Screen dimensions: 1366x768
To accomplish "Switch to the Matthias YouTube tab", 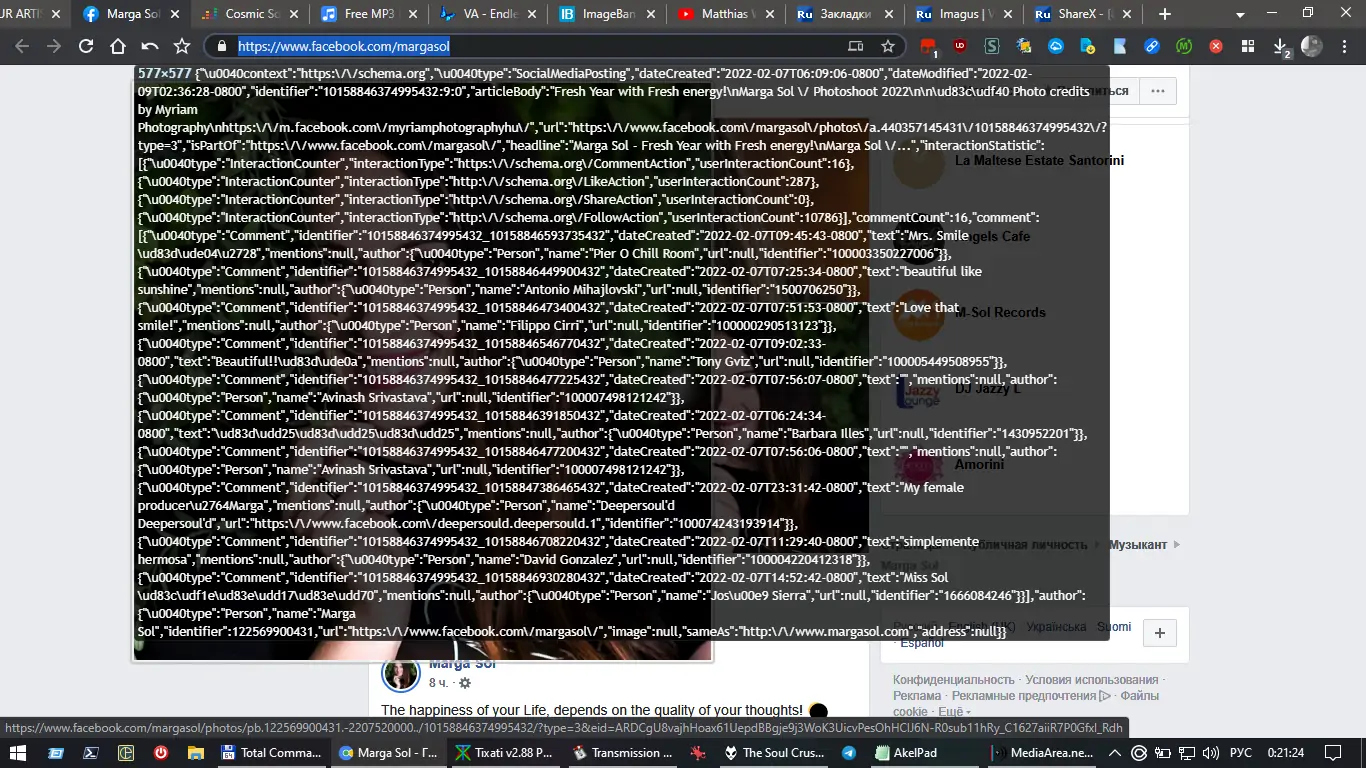I will click(x=725, y=14).
